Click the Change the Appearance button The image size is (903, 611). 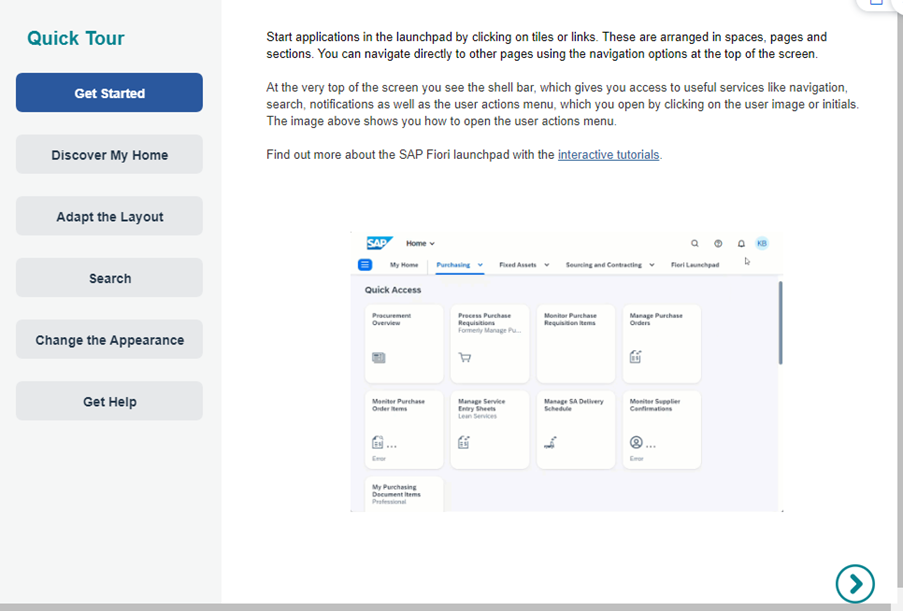pyautogui.click(x=109, y=340)
